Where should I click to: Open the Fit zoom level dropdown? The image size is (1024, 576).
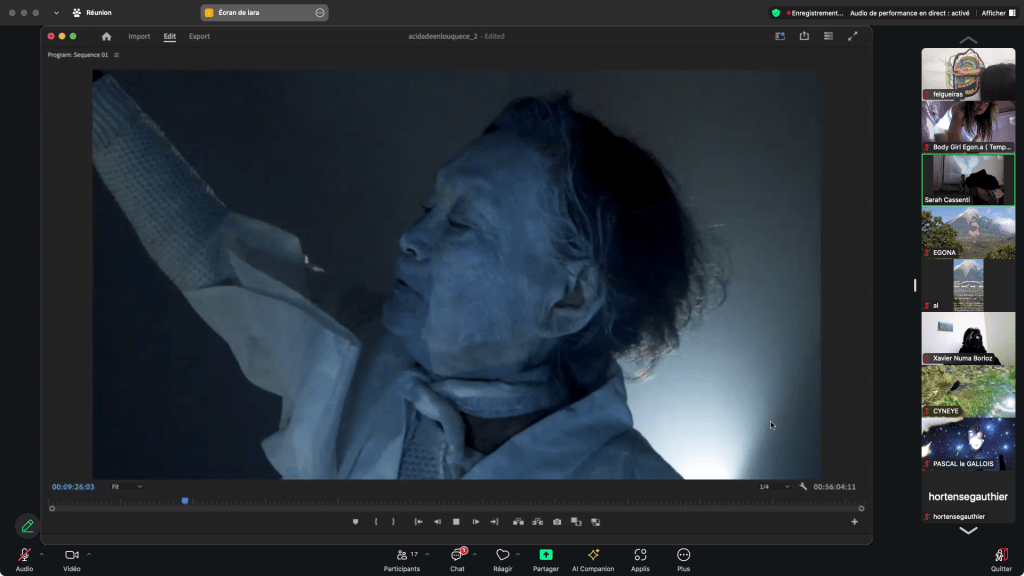(x=127, y=487)
